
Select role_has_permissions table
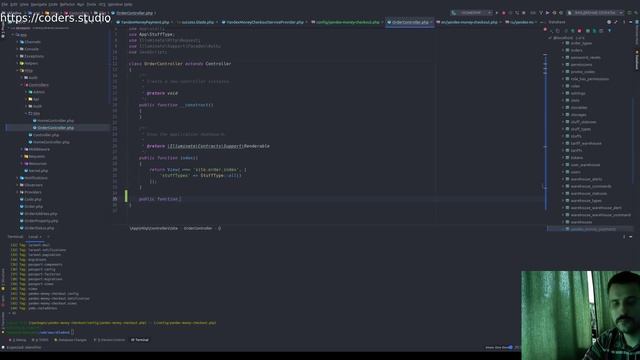tap(590, 79)
